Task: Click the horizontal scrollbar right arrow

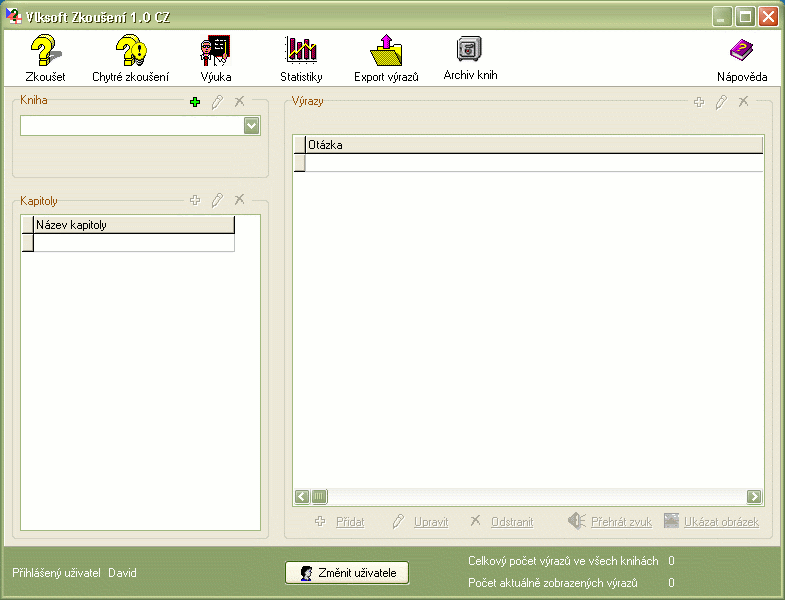Action: 754,497
